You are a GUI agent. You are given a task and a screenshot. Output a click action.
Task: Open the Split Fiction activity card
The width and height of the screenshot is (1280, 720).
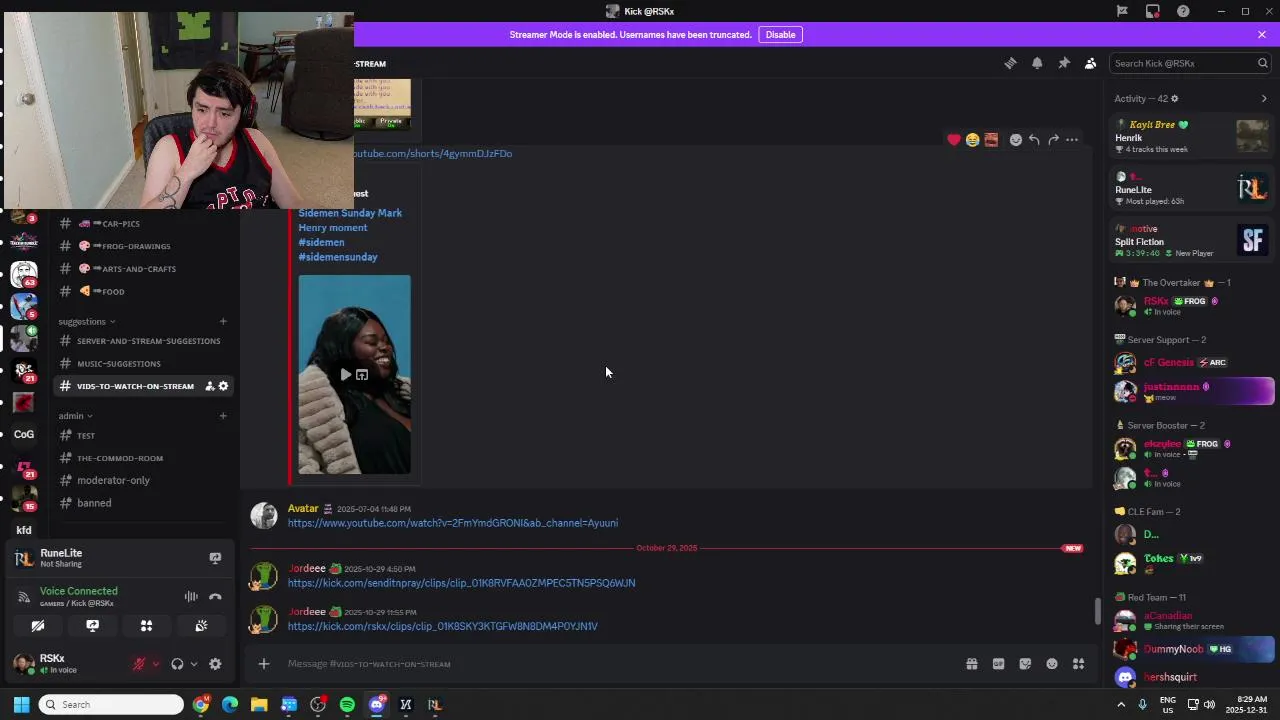click(x=1192, y=241)
